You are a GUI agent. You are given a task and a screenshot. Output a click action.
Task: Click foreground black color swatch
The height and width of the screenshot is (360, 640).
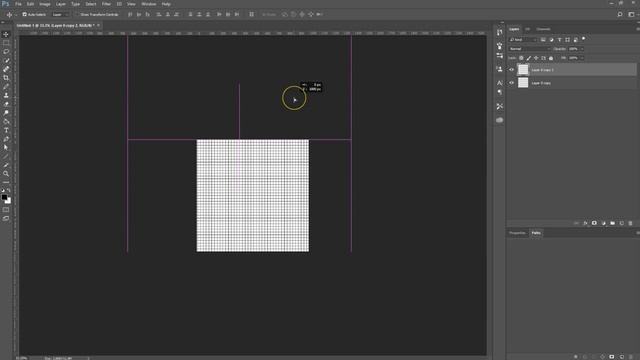(x=4, y=198)
